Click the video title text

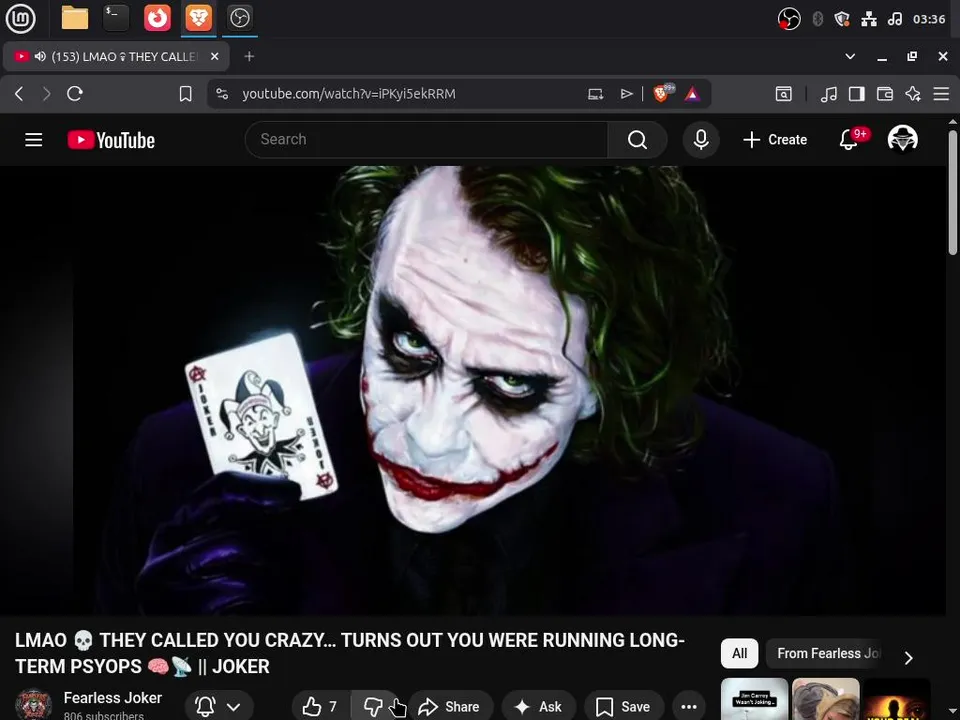(350, 653)
